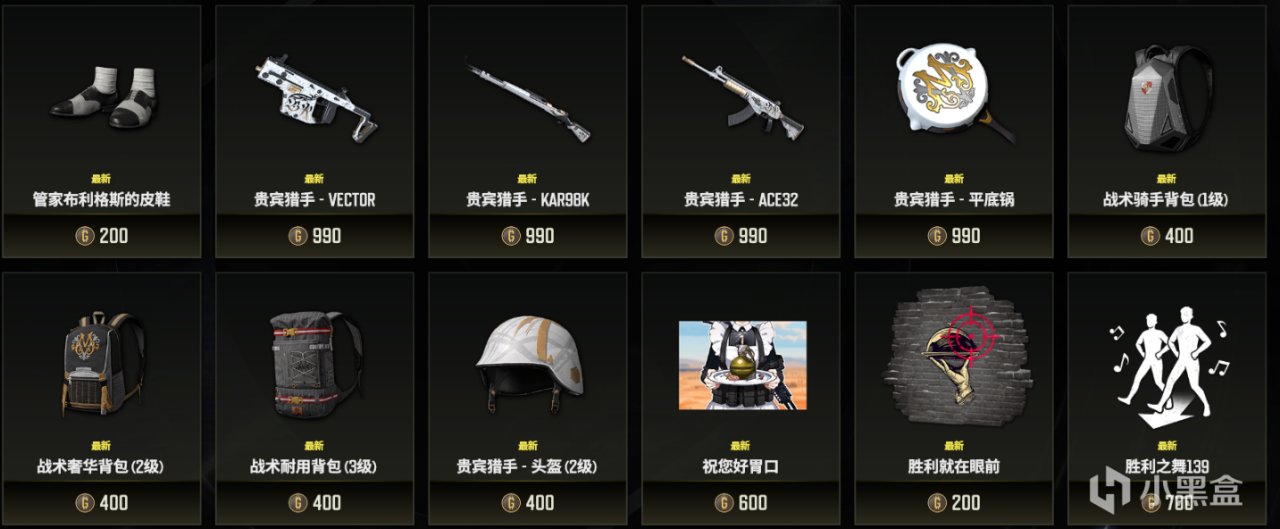
Task: Select the 胜利之舞139 dancing figures icon
Action: 1166,363
